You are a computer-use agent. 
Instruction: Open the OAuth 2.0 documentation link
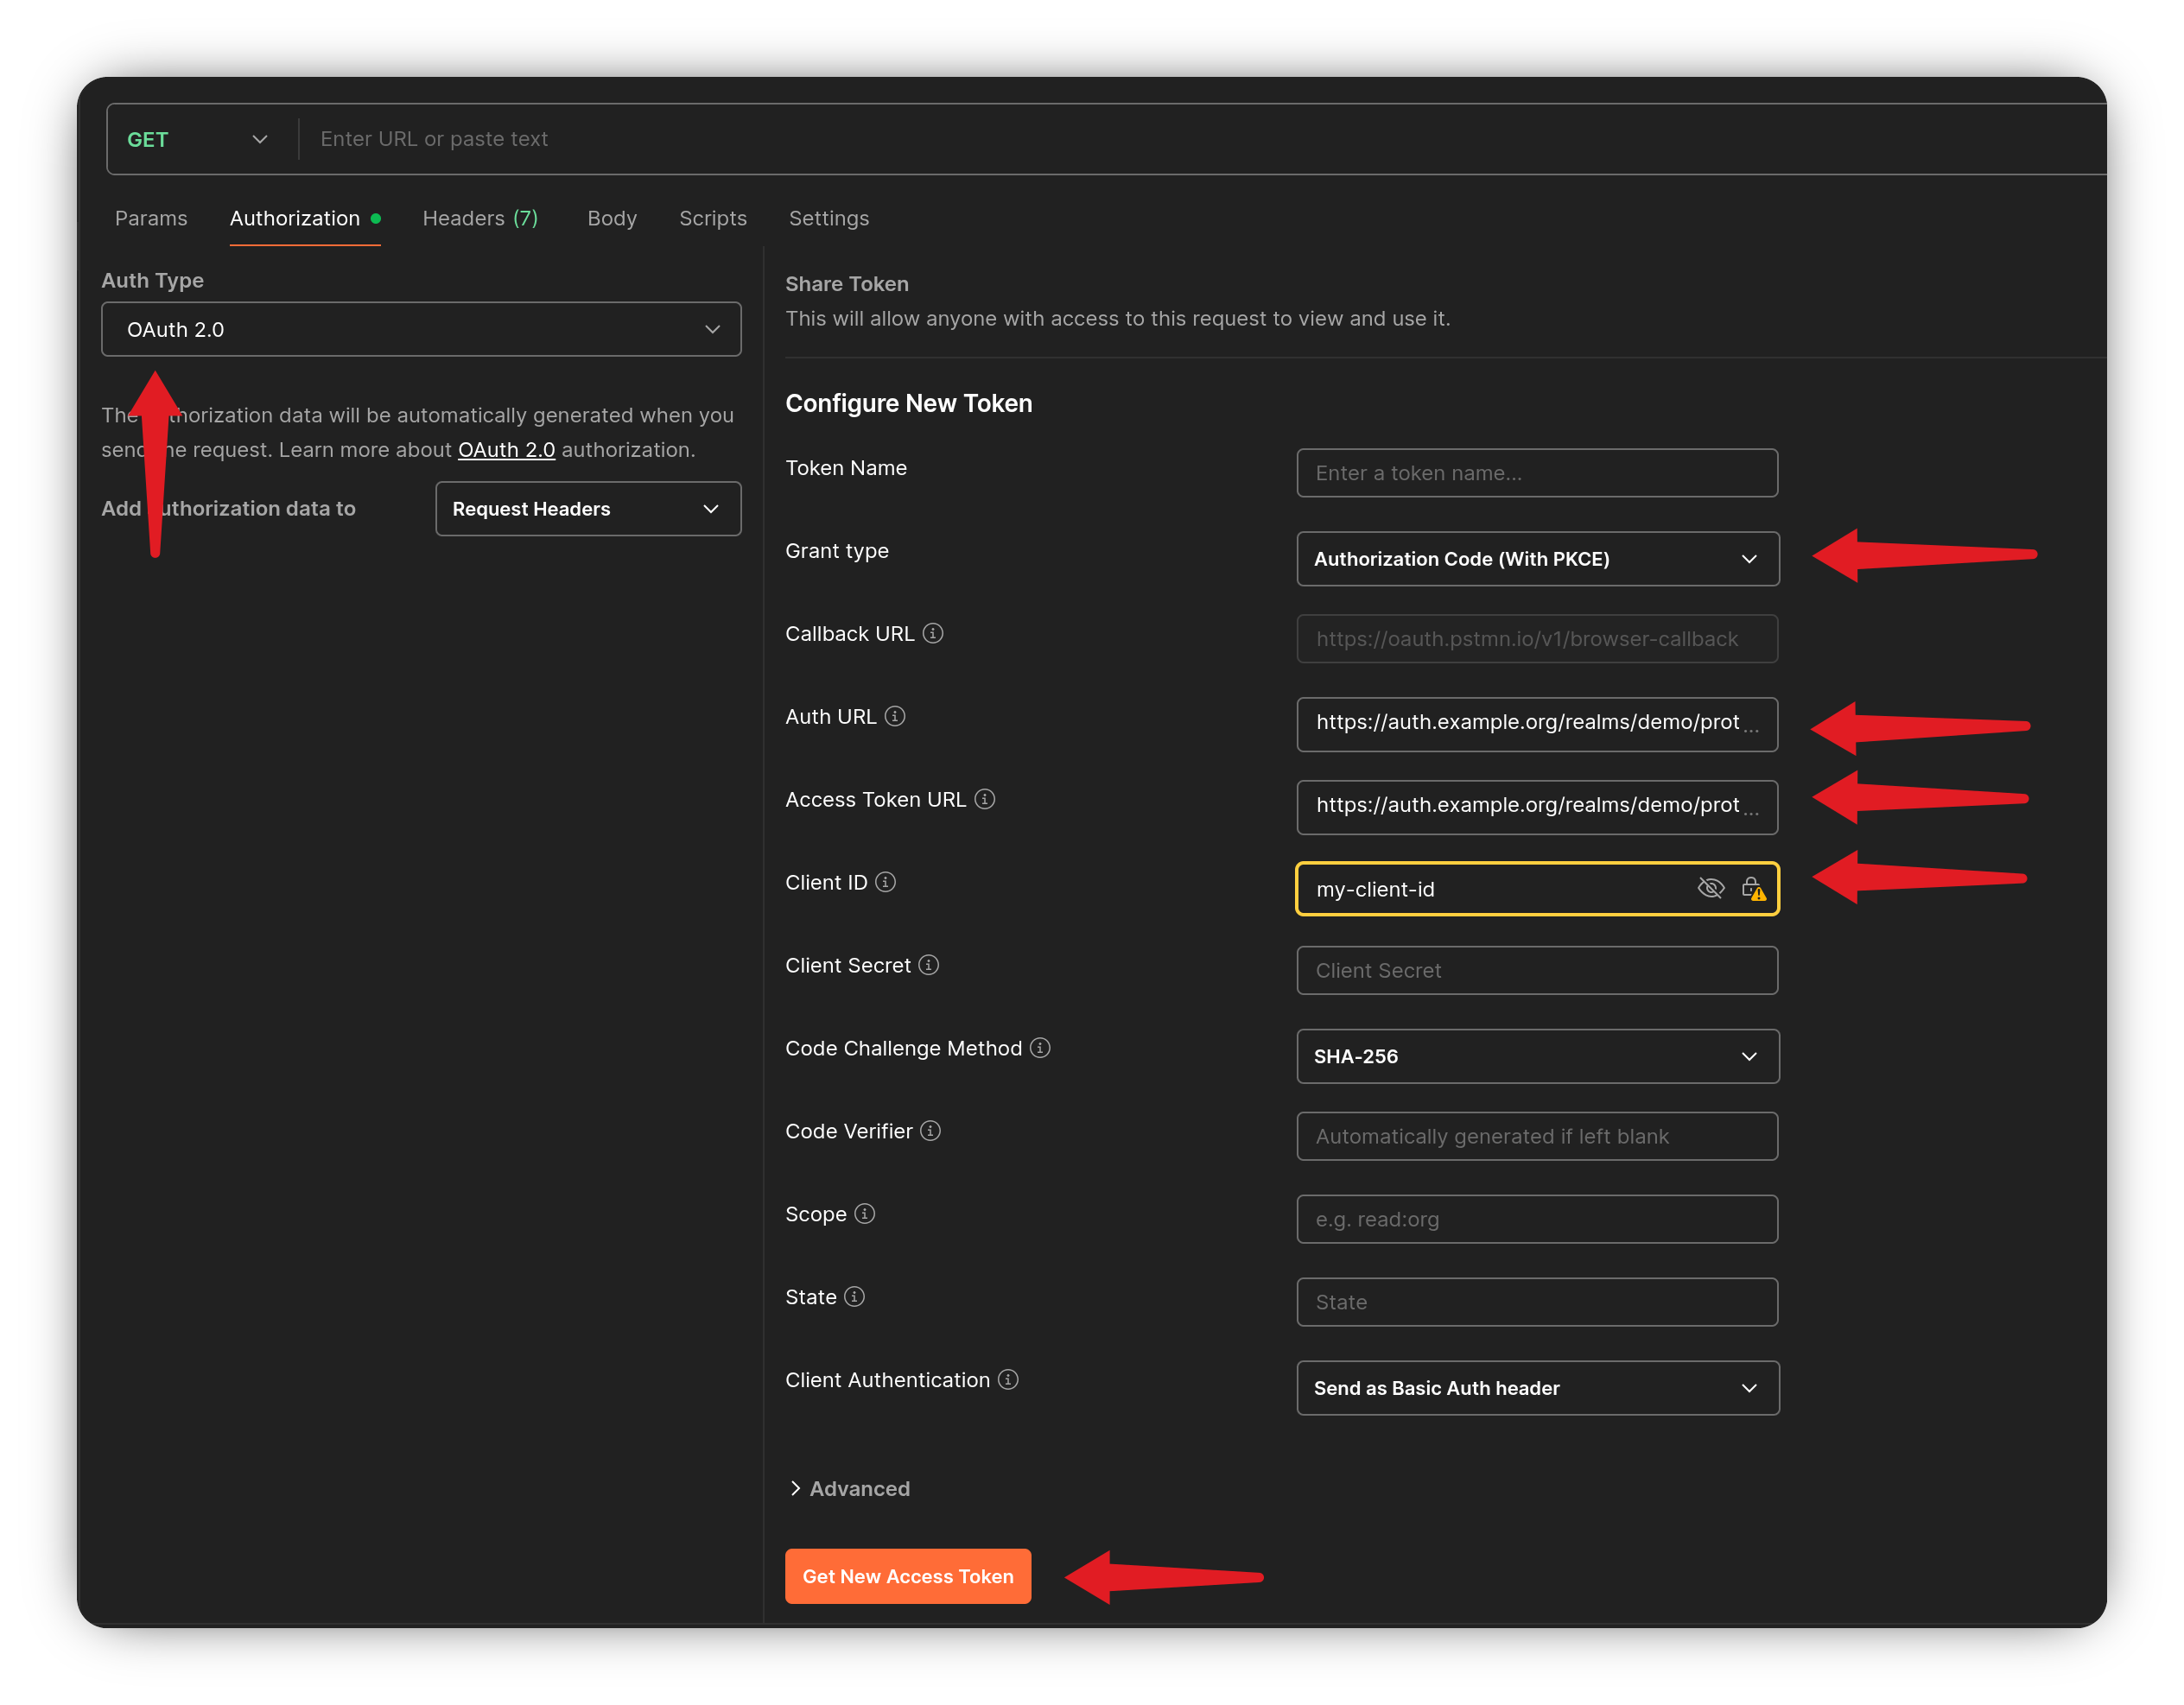pos(506,450)
